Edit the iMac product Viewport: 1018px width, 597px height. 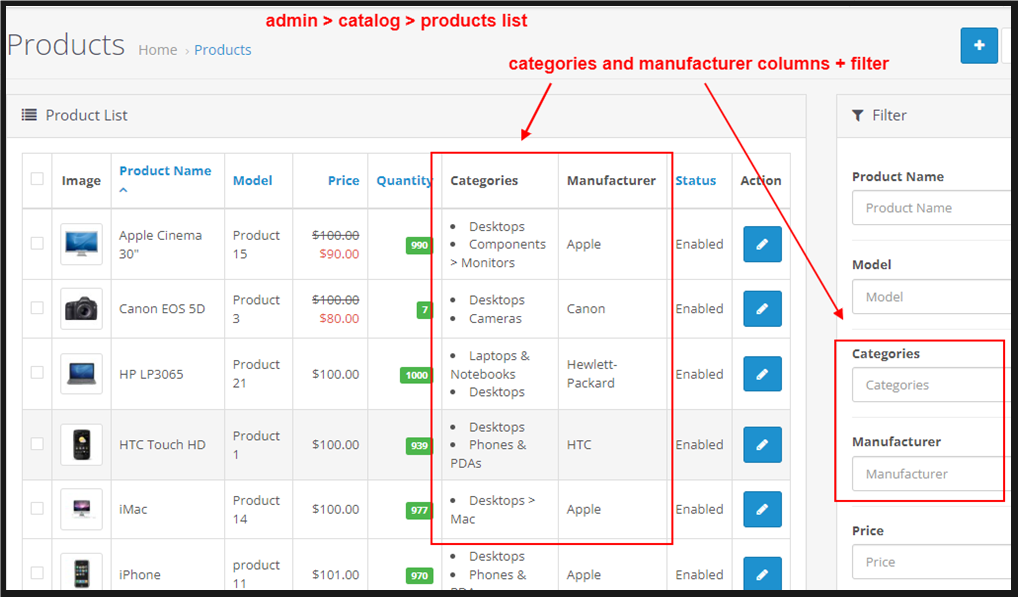[x=762, y=509]
